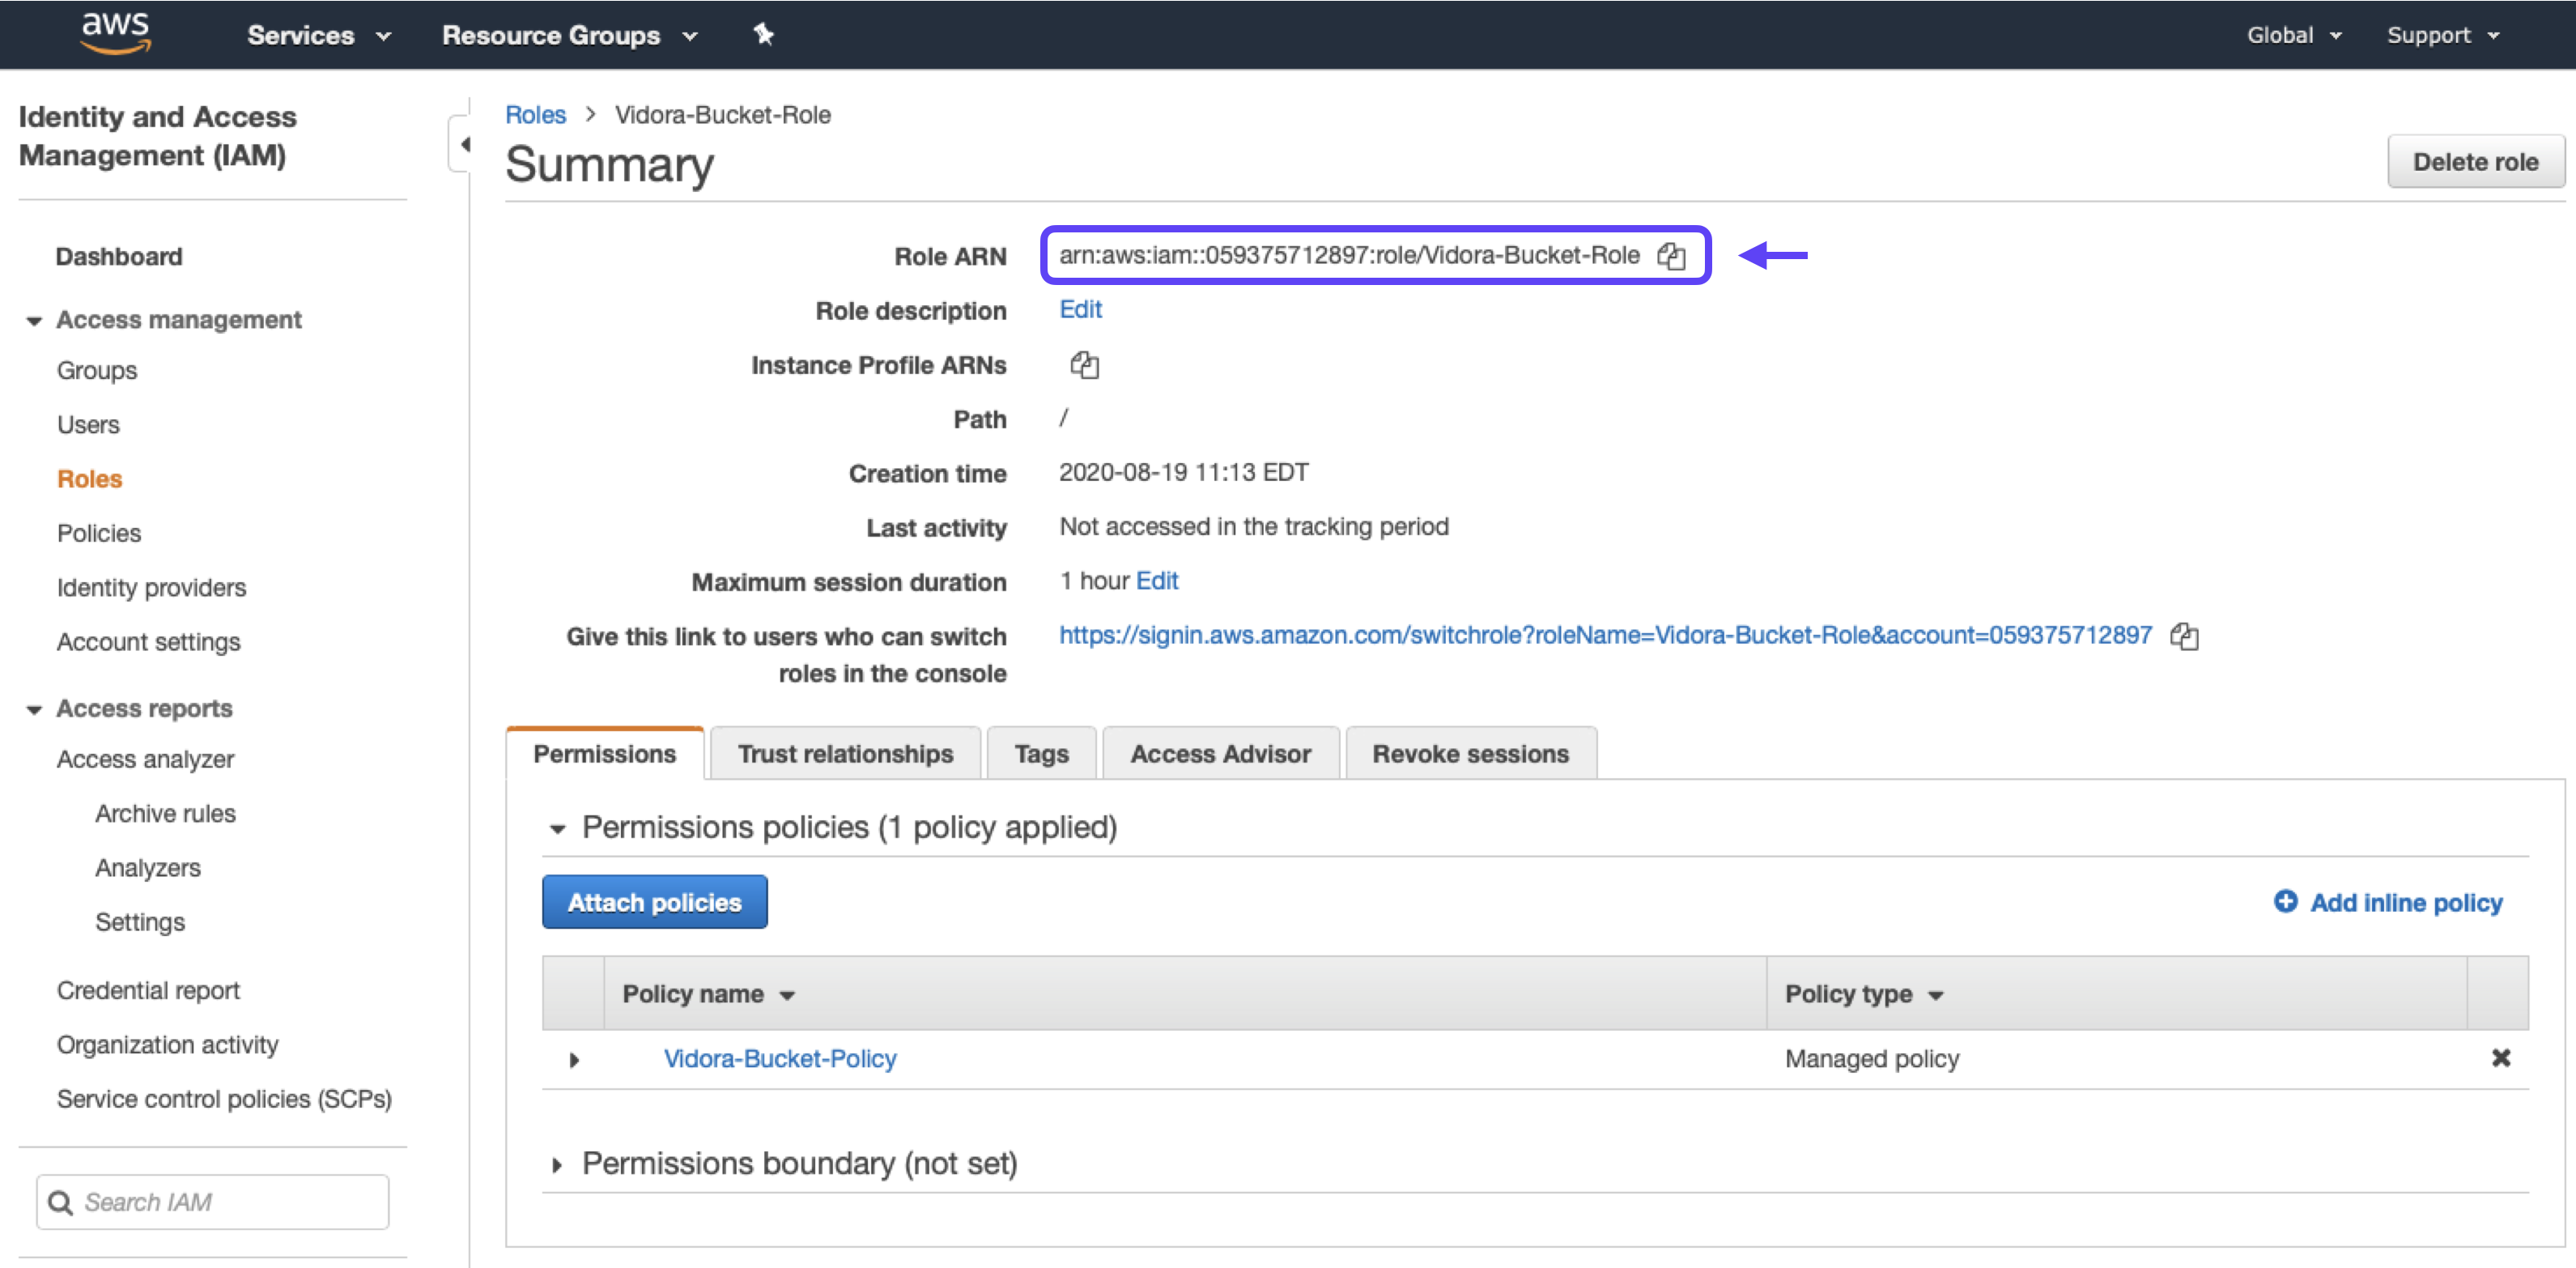This screenshot has height=1268, width=2576.
Task: Open Identity providers page
Action: click(x=151, y=588)
